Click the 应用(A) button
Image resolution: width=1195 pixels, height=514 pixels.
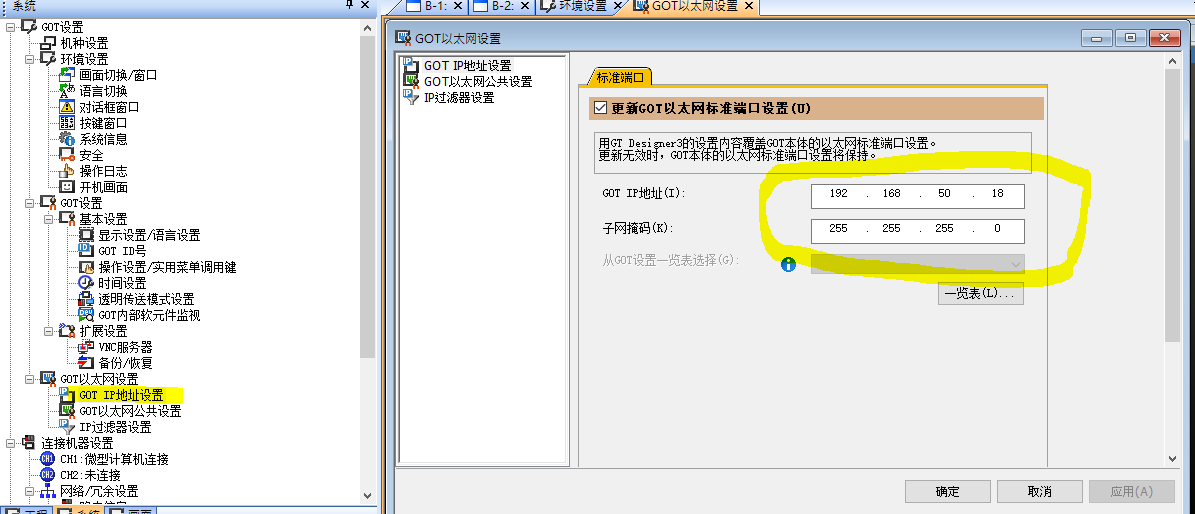pos(1132,491)
